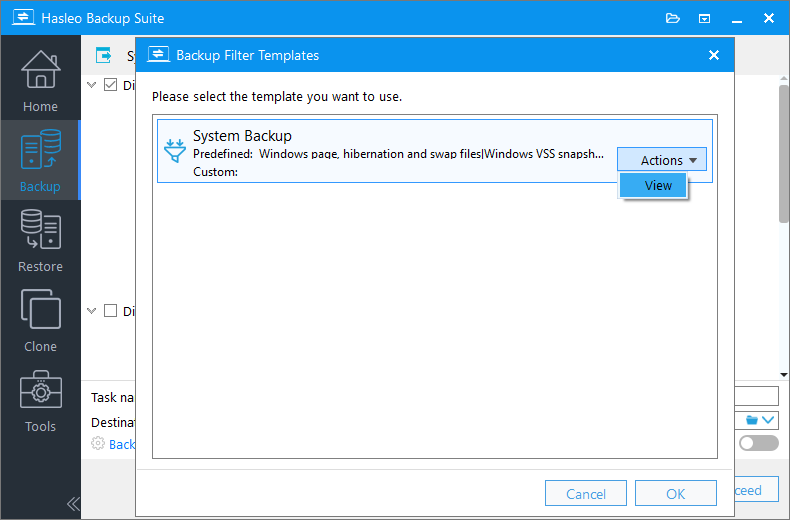Browse destination with folder icon
790x520 pixels.
pyautogui.click(x=751, y=420)
